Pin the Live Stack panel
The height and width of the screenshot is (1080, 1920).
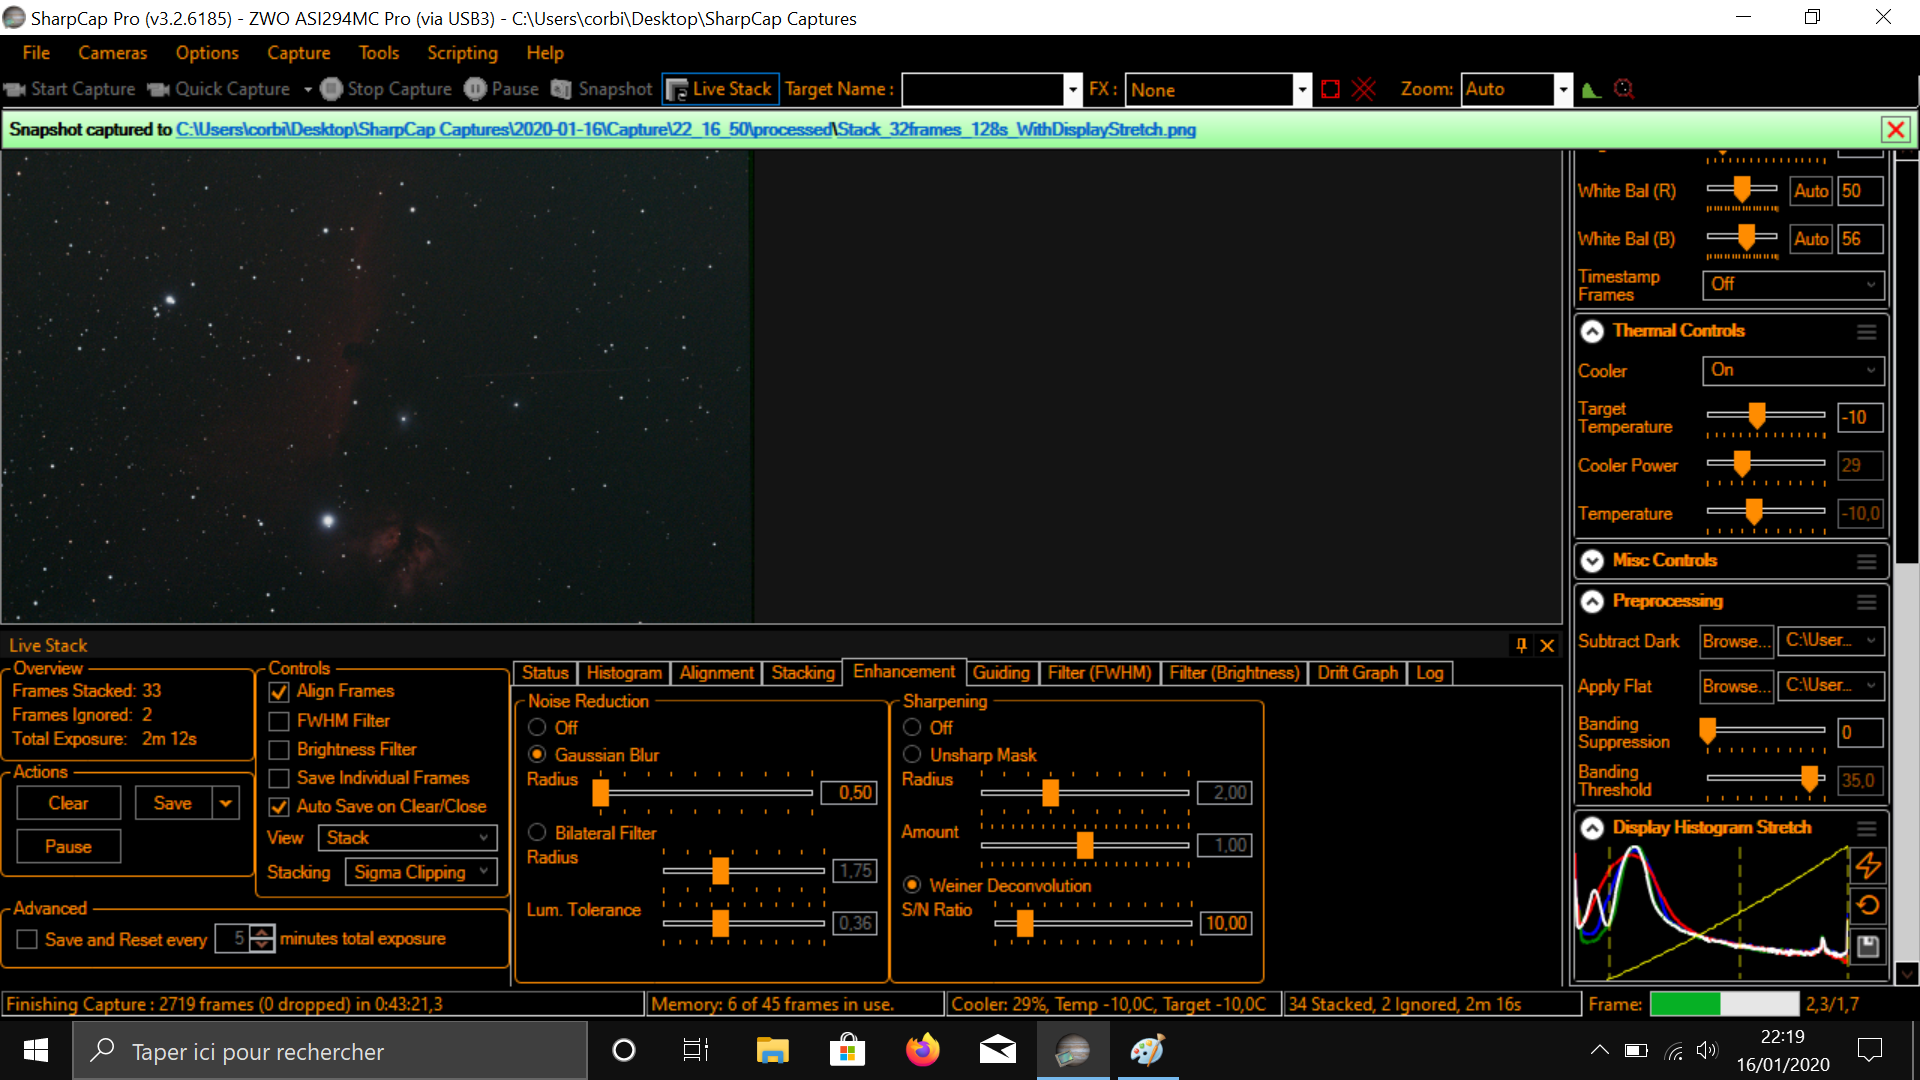tap(1521, 645)
